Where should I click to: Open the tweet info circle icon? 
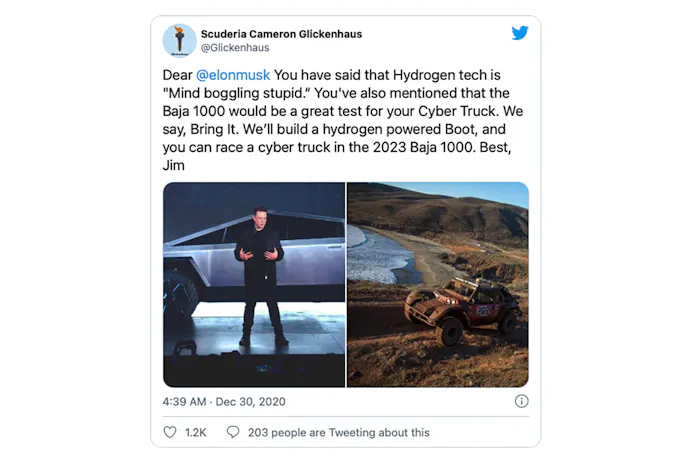click(x=521, y=401)
